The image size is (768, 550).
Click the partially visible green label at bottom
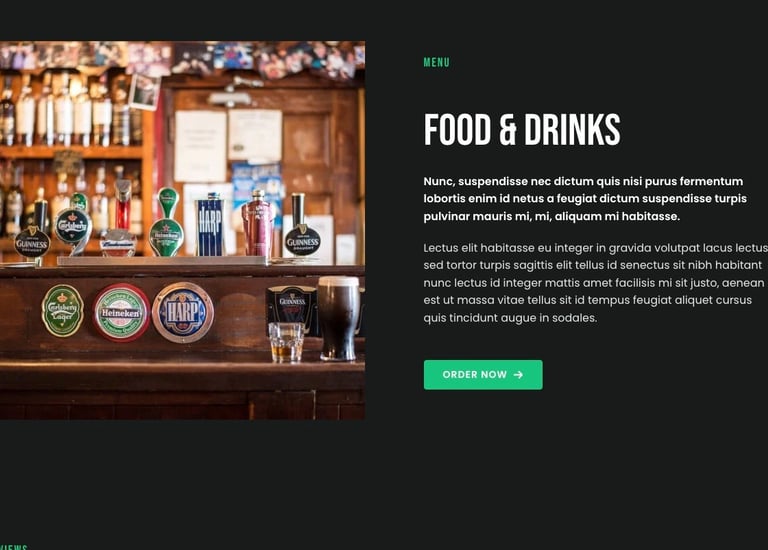coord(14,547)
